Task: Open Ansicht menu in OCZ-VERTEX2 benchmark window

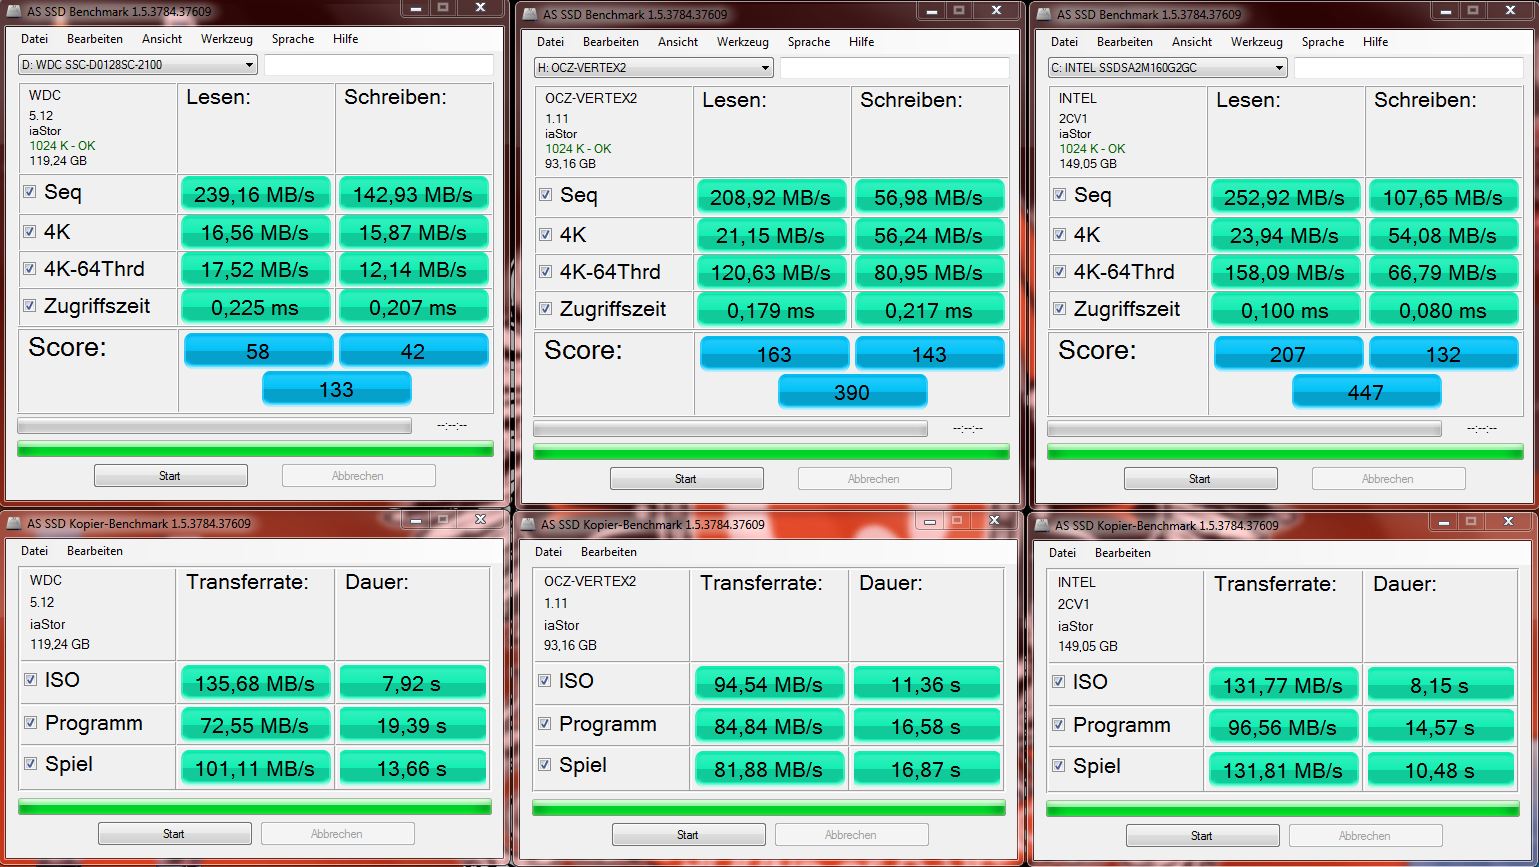Action: (678, 42)
